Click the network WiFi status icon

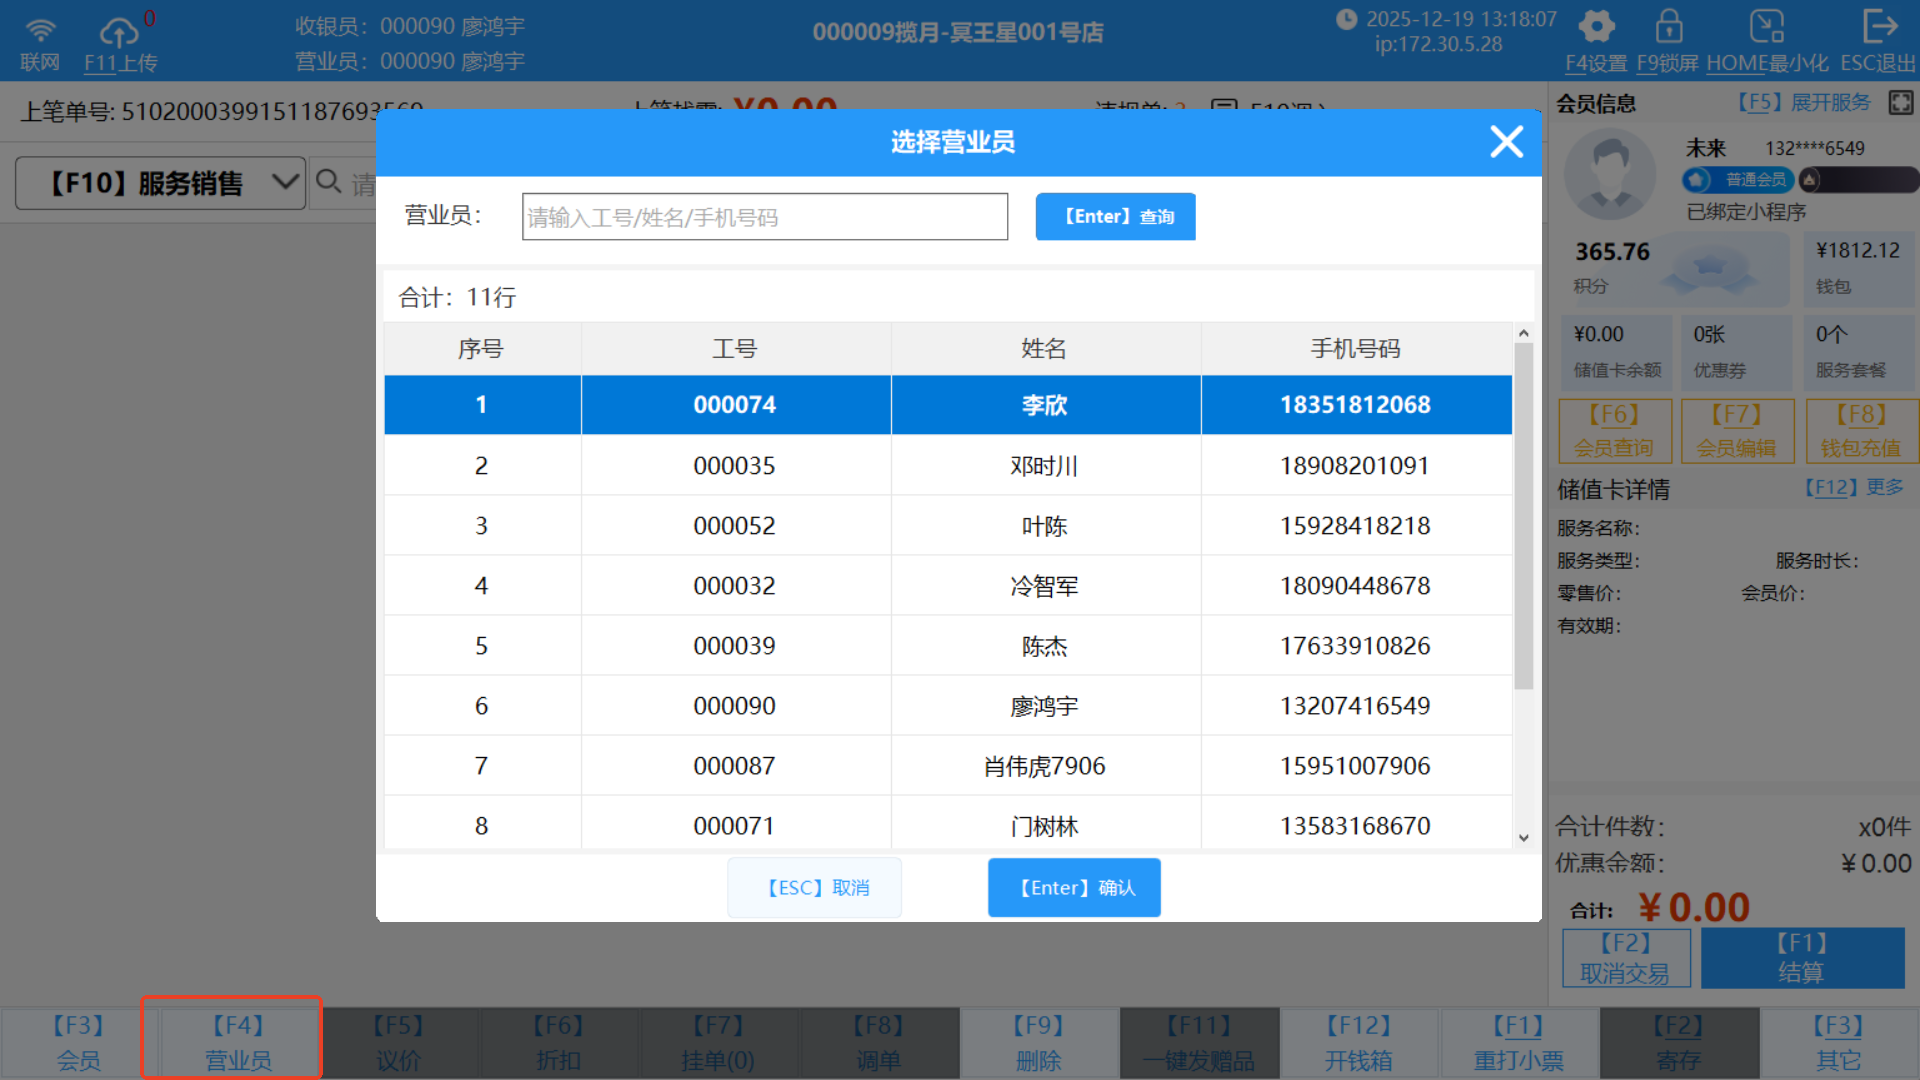[40, 30]
